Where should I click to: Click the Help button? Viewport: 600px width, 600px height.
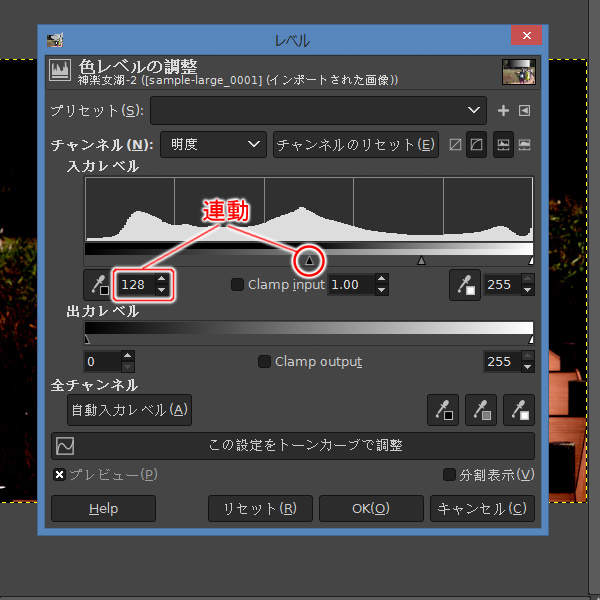pos(103,509)
